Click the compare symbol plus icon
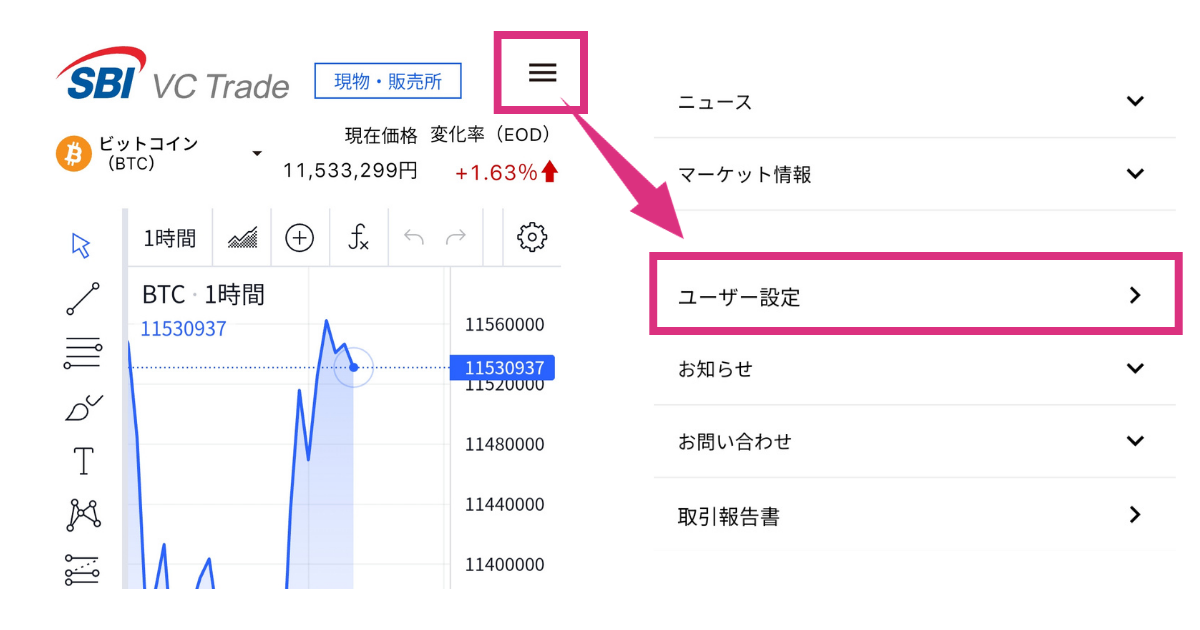The height and width of the screenshot is (630, 1200). pyautogui.click(x=300, y=238)
